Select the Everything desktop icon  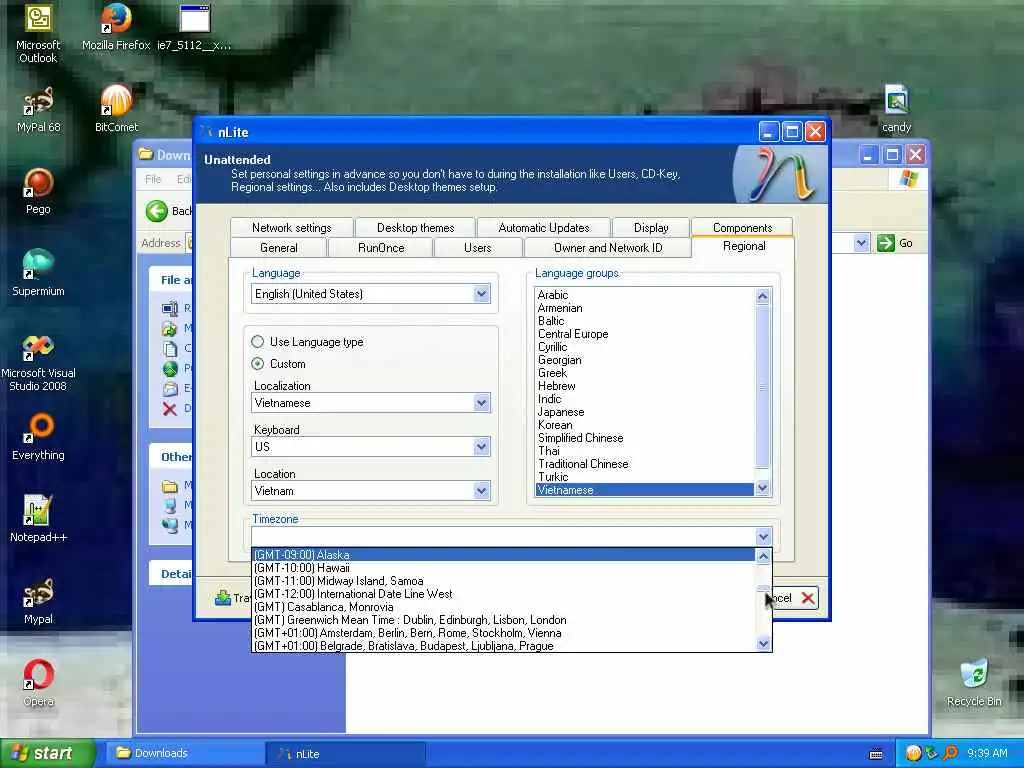[x=38, y=436]
